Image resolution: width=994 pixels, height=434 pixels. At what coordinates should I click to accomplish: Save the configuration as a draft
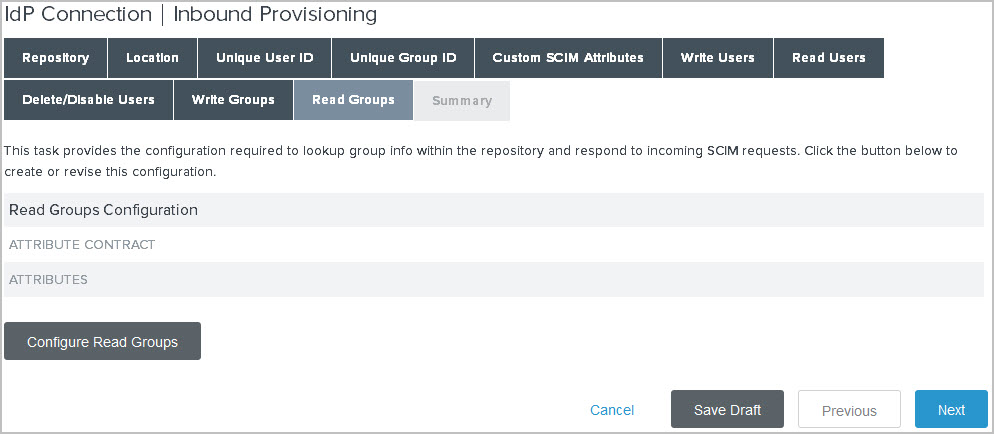click(x=727, y=410)
